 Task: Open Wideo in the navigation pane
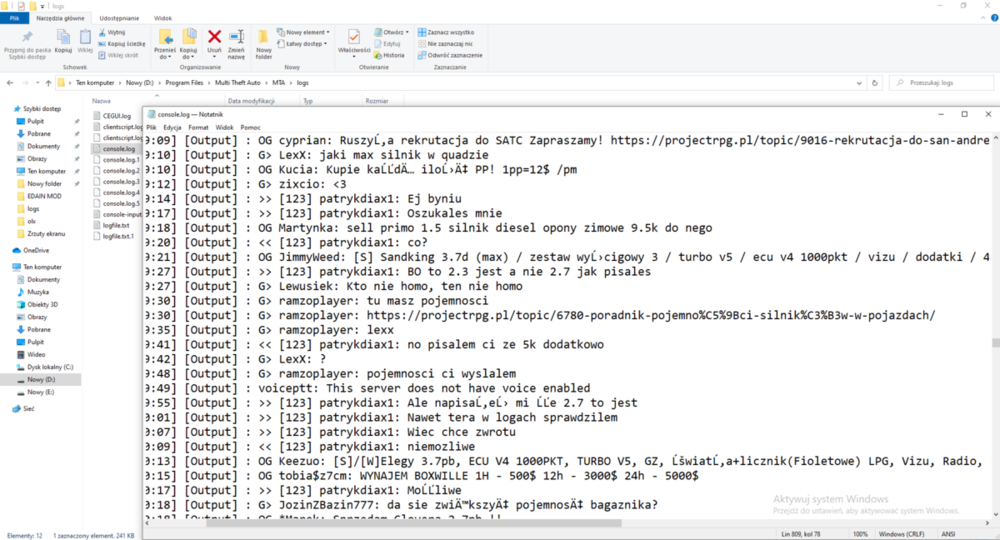click(36, 354)
